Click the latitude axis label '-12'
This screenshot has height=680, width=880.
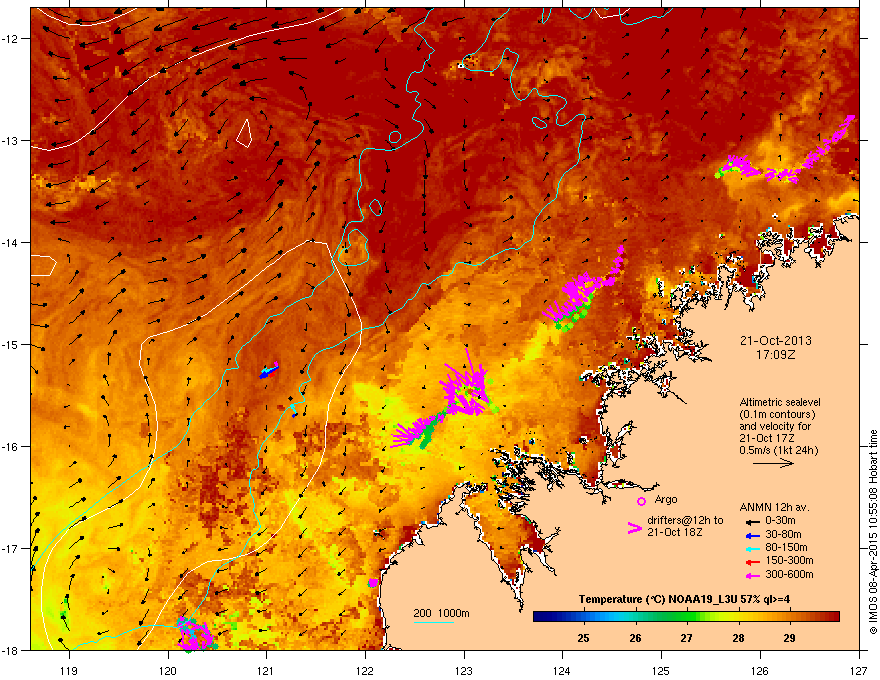point(11,38)
